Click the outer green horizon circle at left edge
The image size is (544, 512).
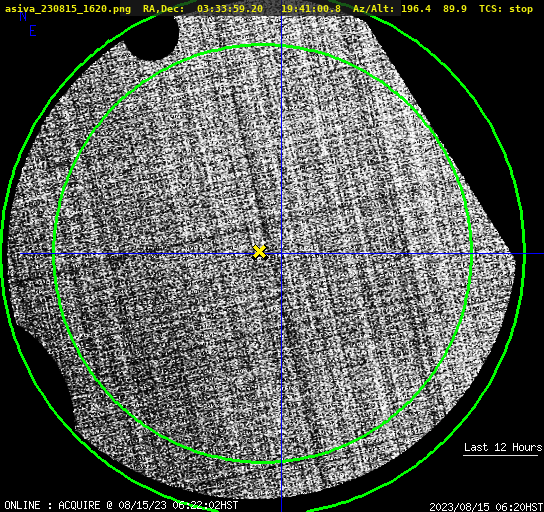(3, 254)
